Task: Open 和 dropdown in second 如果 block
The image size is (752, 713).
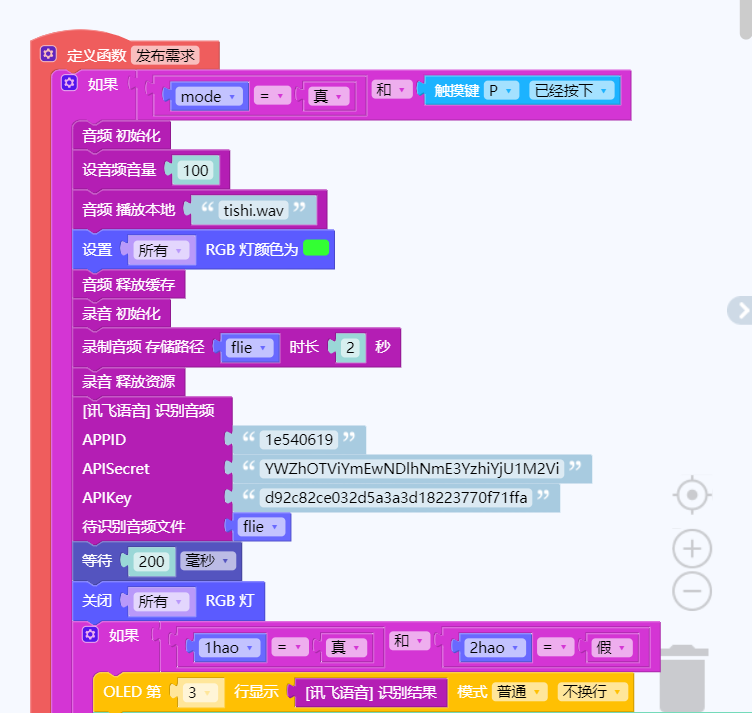Action: tap(410, 641)
